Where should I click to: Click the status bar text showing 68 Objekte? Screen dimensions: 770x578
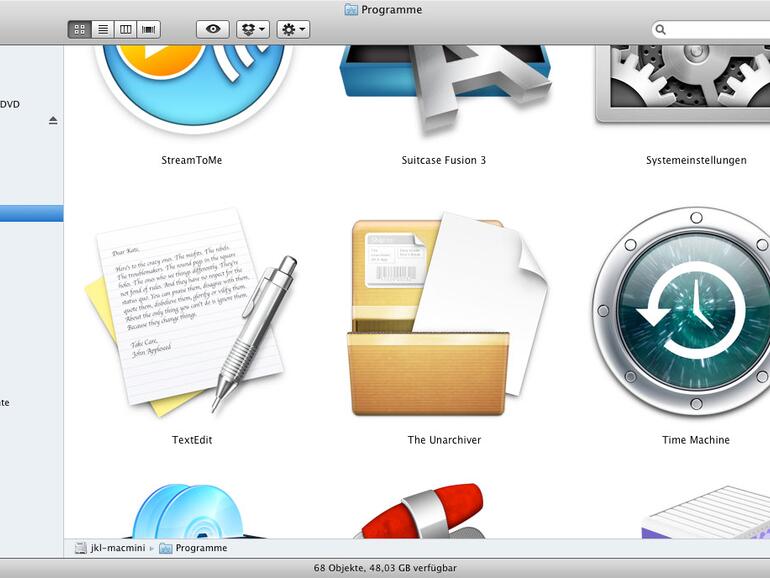point(385,568)
